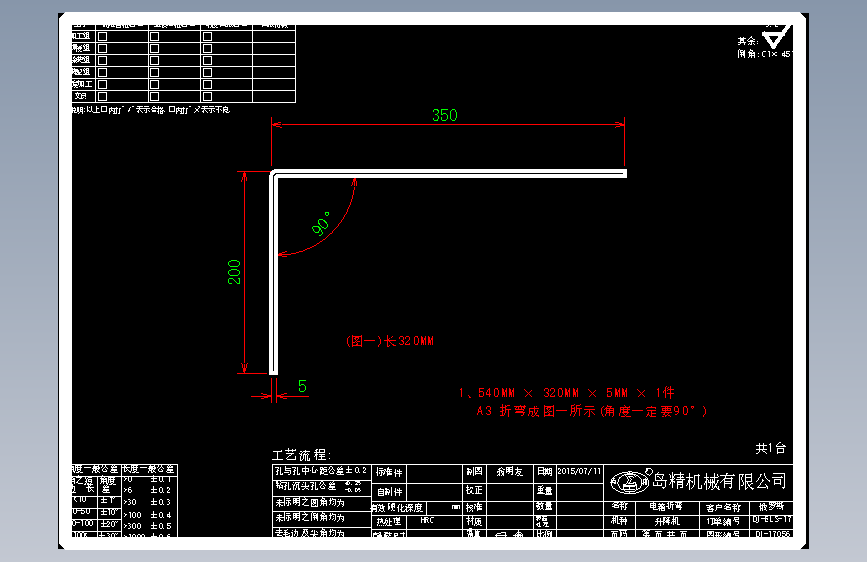The height and width of the screenshot is (562, 867).
Task: Click the 90° angle dimension label
Action: (x=321, y=223)
